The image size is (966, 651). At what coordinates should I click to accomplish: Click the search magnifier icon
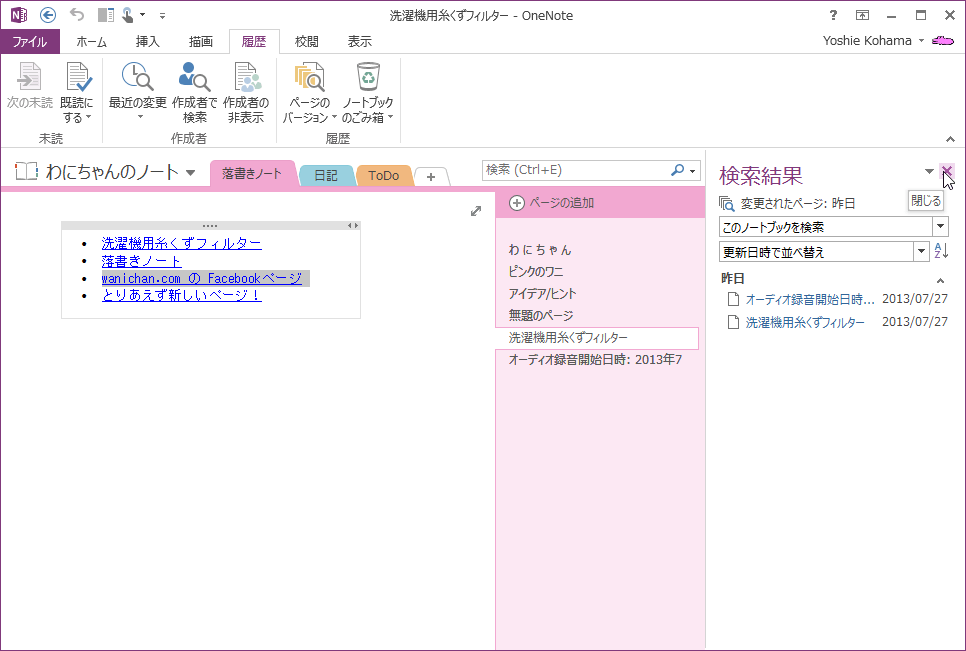(678, 170)
